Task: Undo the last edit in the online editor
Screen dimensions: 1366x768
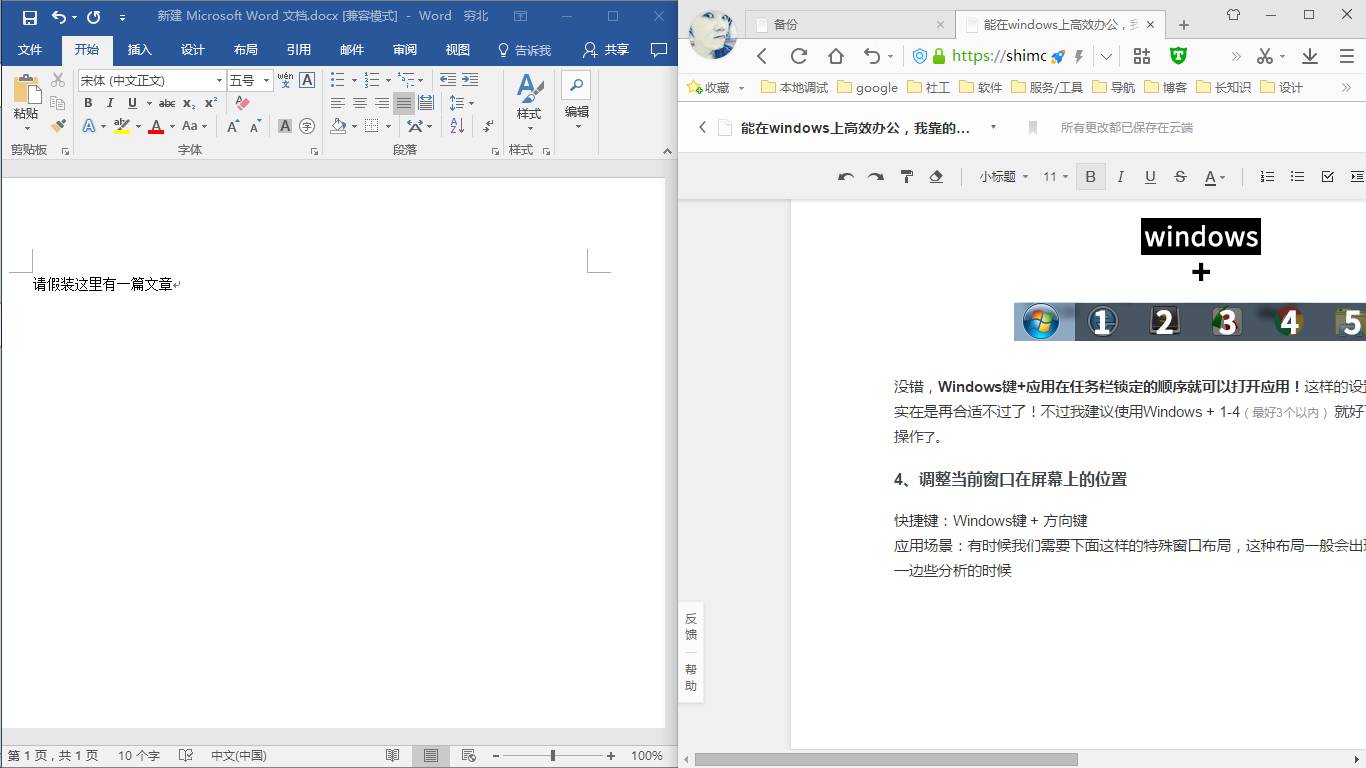Action: click(846, 177)
